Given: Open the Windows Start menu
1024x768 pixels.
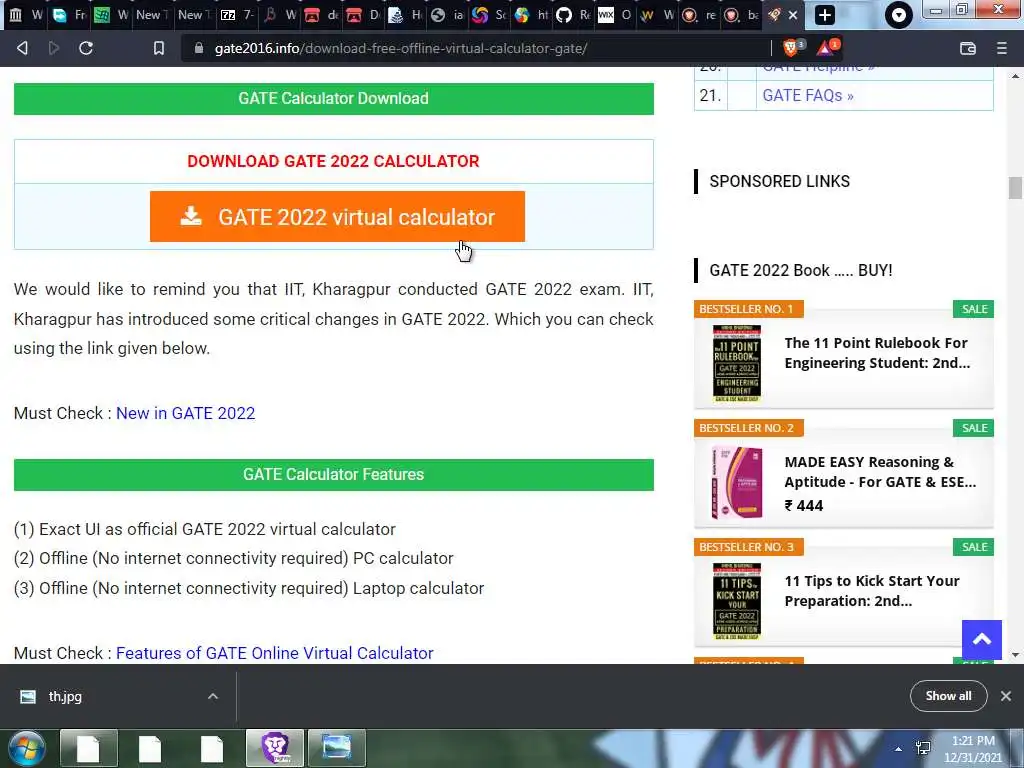Looking at the screenshot, I should pyautogui.click(x=26, y=748).
